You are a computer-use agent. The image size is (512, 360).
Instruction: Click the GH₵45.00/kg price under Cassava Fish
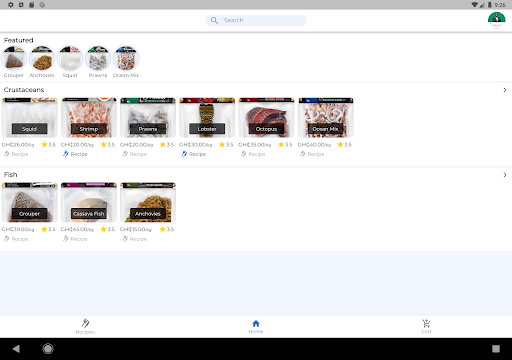click(77, 230)
